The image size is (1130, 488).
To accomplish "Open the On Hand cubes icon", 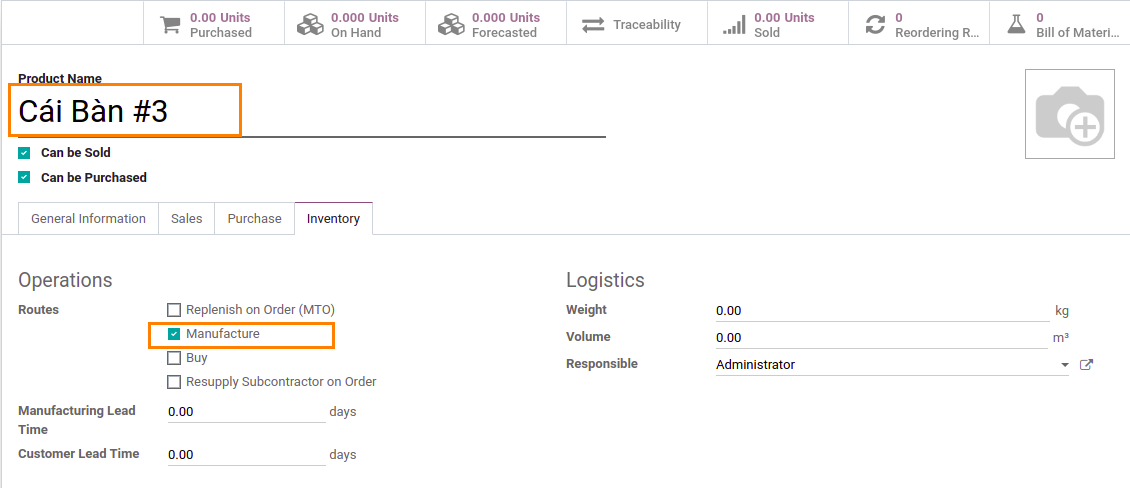I will pos(310,25).
